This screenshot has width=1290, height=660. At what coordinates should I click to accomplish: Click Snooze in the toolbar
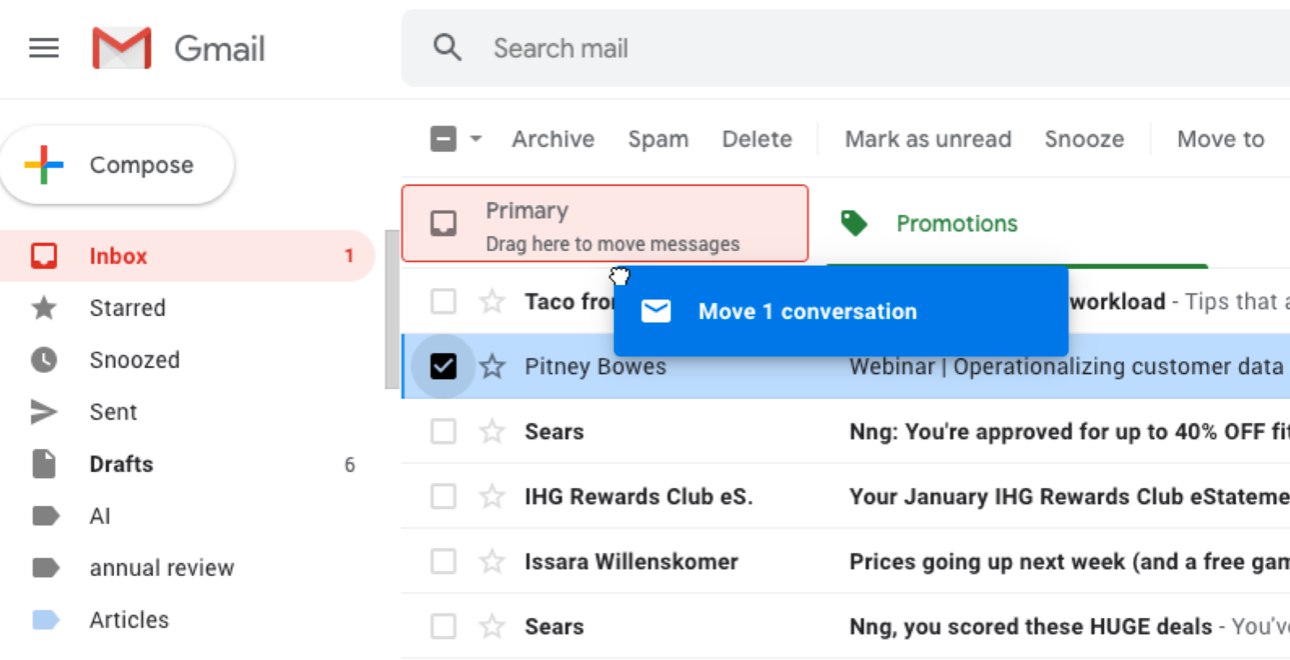1084,139
